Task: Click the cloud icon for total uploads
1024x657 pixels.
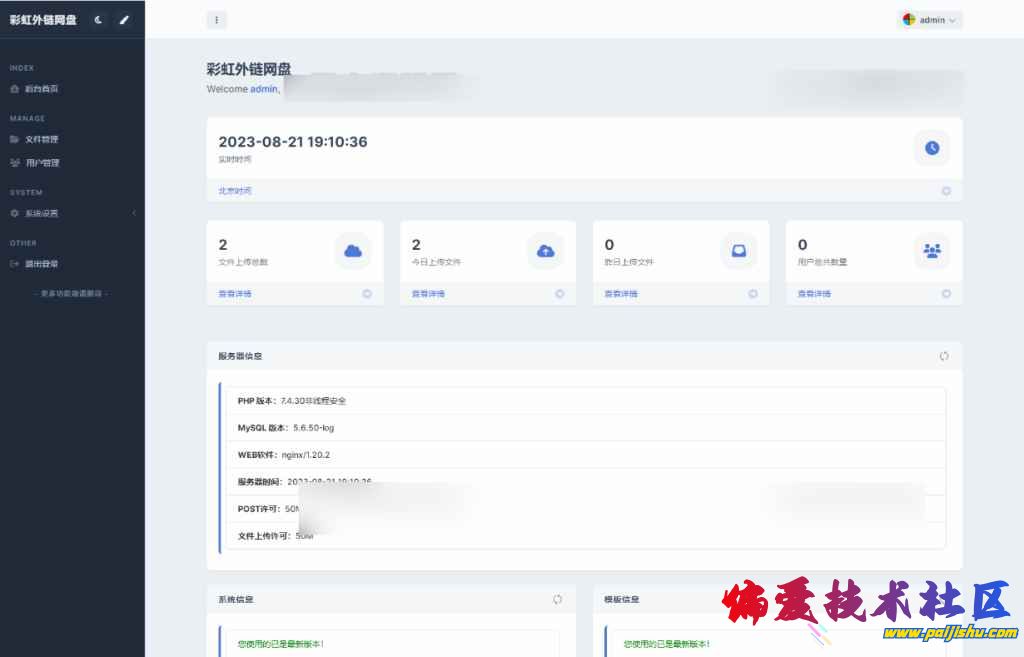Action: click(x=353, y=251)
